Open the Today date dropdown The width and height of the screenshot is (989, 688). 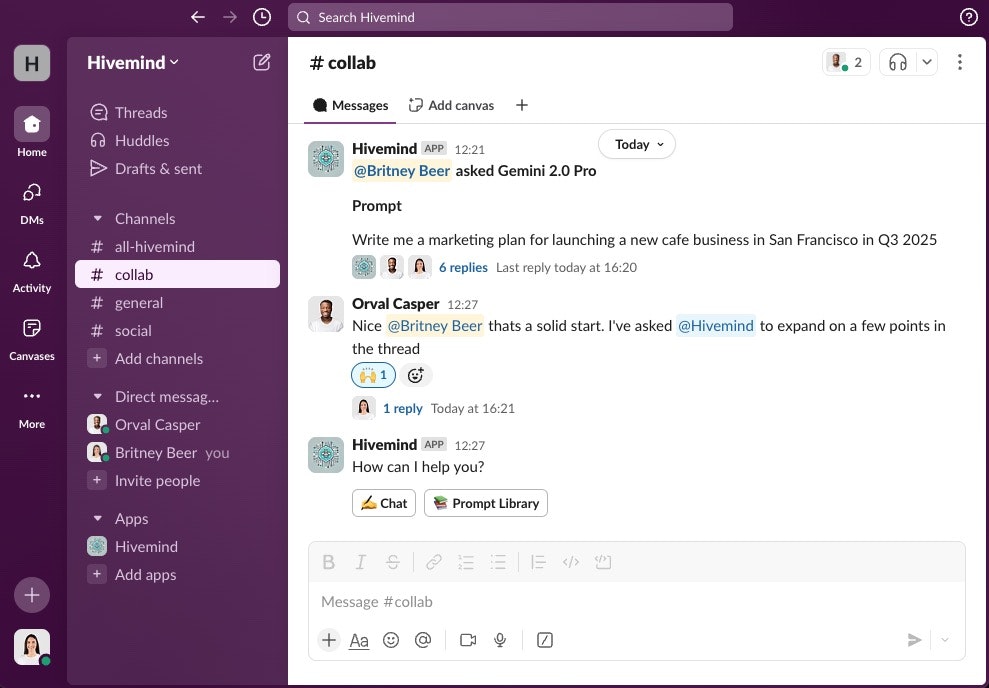pyautogui.click(x=636, y=144)
